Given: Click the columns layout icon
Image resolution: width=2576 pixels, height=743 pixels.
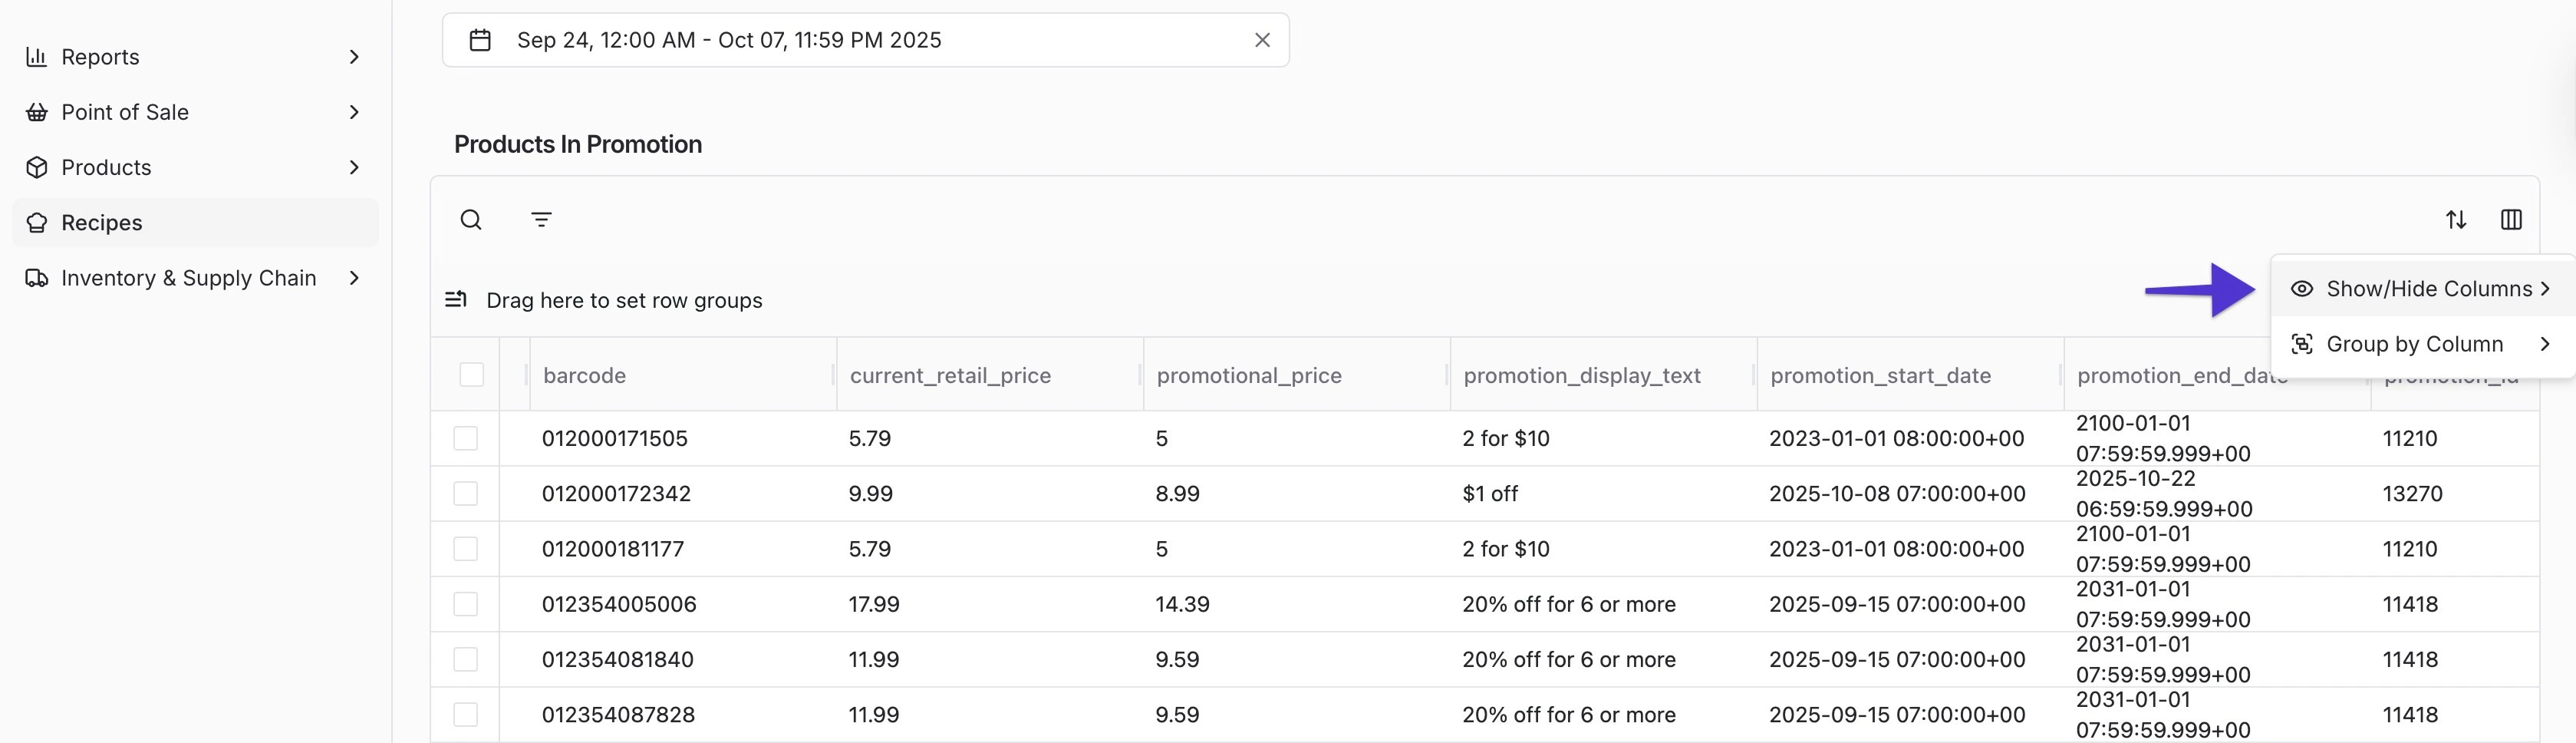Looking at the screenshot, I should [x=2511, y=220].
